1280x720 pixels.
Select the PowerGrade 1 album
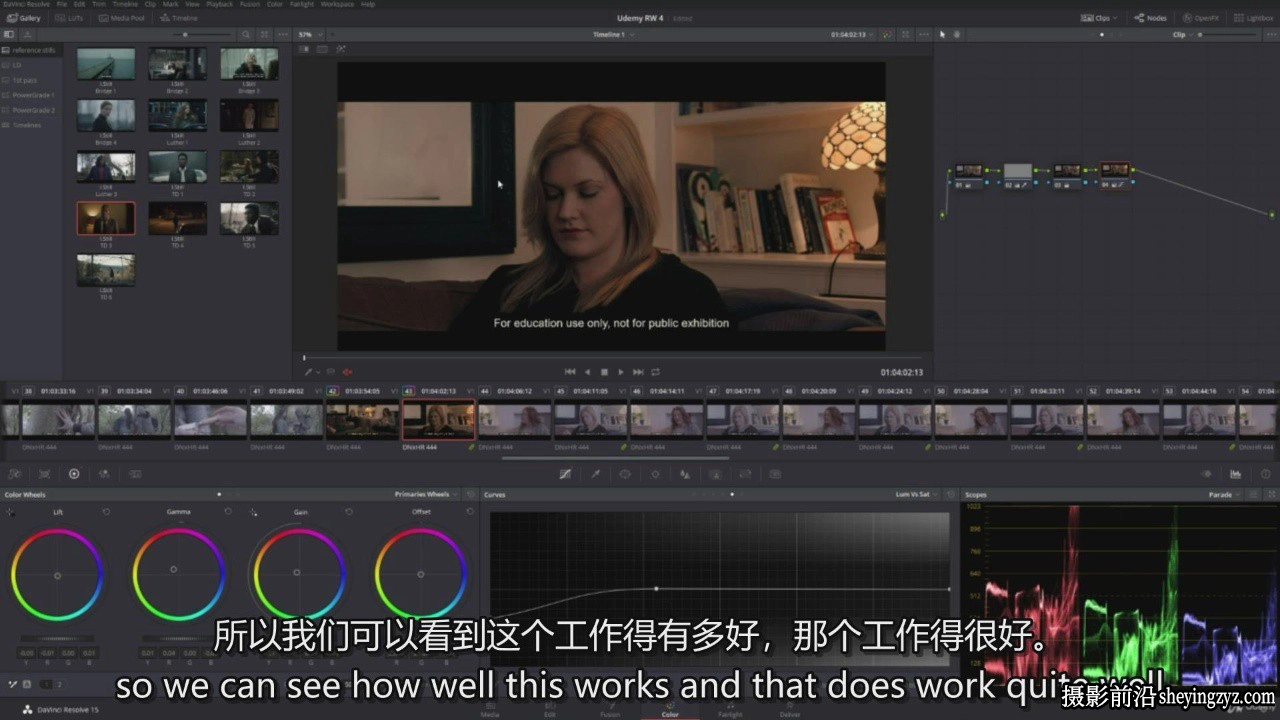32,95
